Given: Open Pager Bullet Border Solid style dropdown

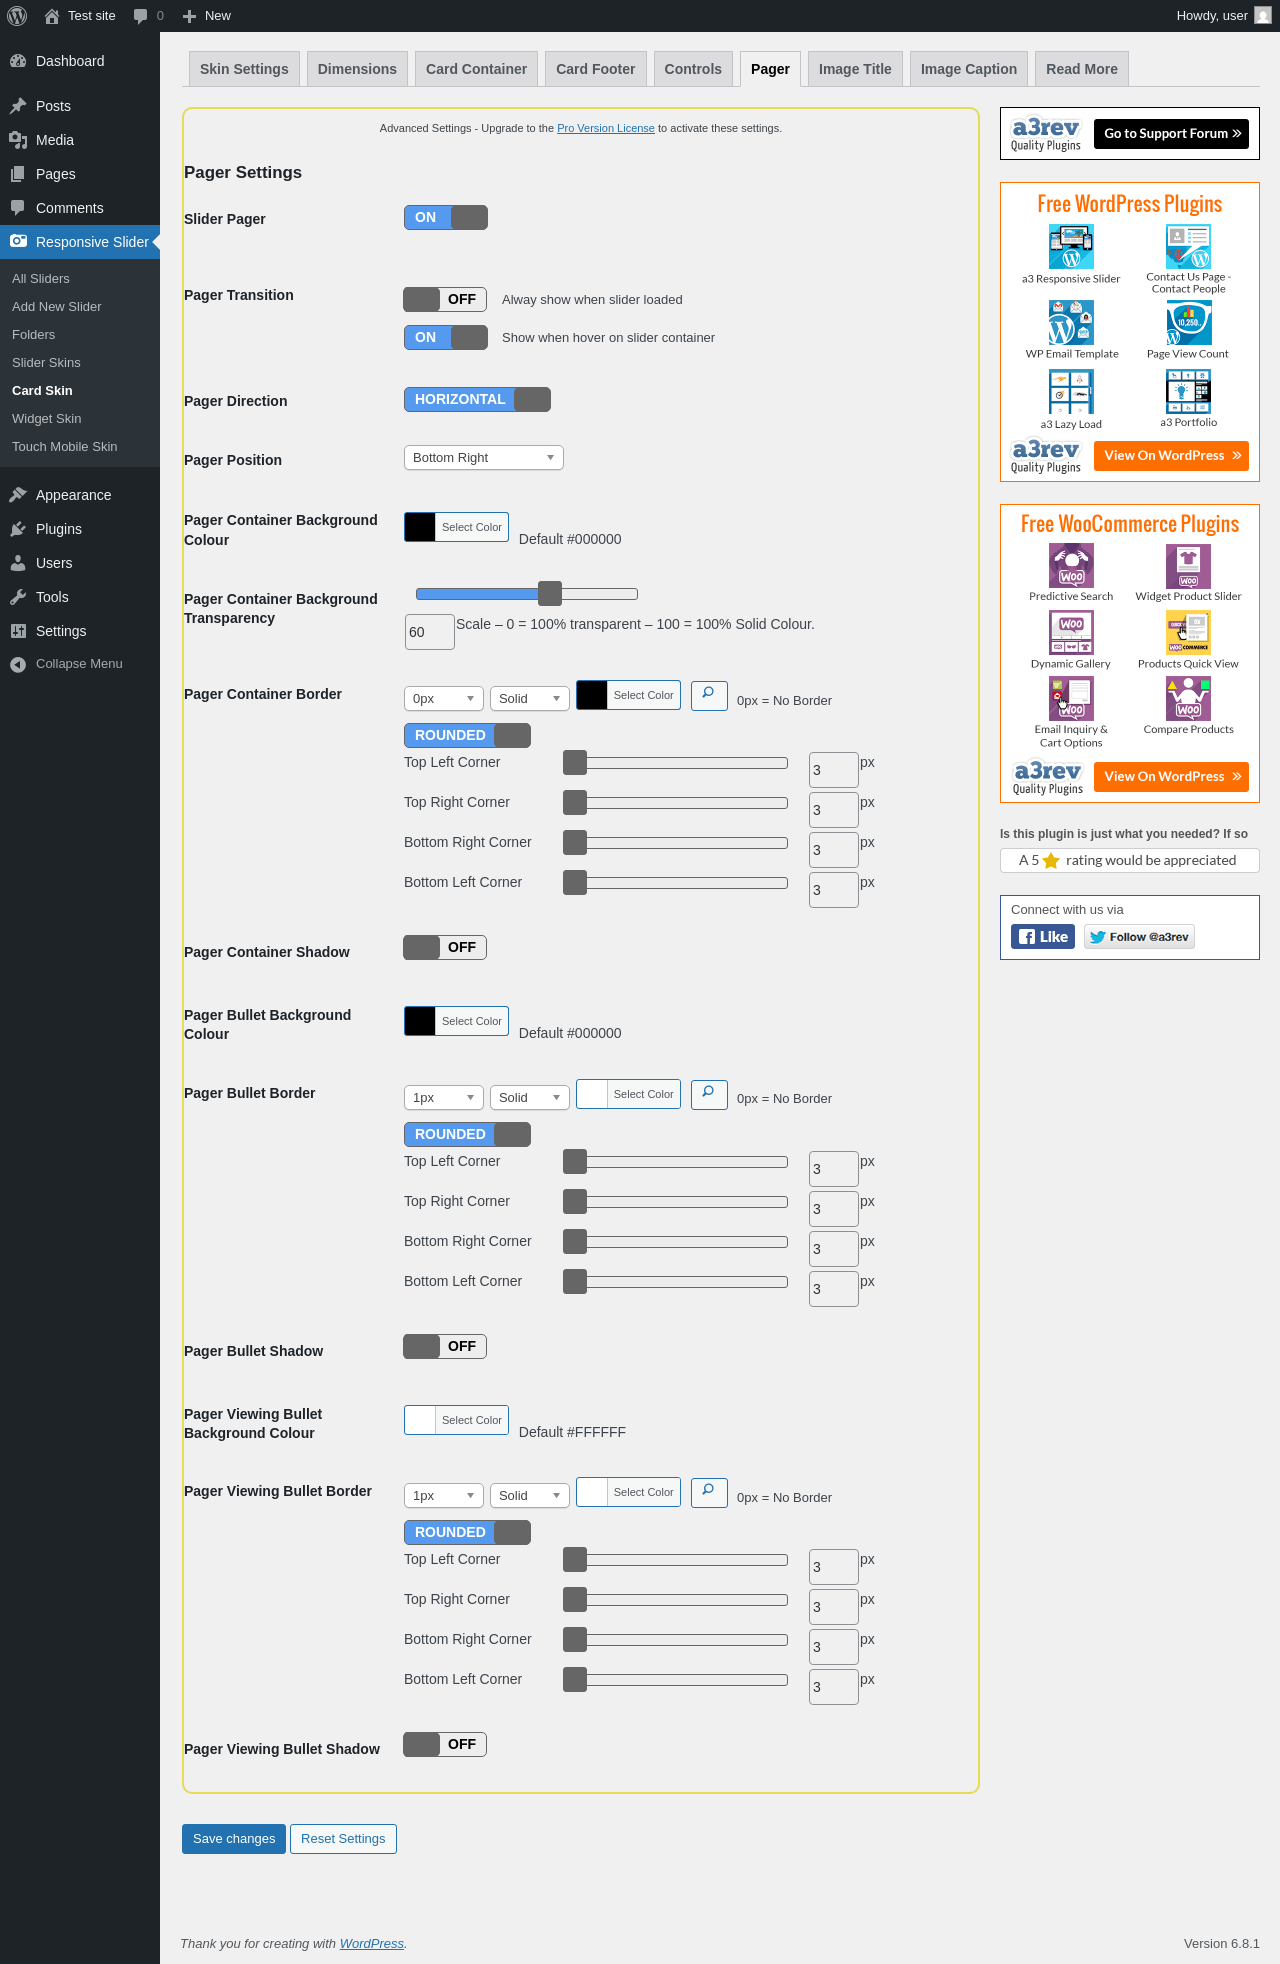Looking at the screenshot, I should point(530,1098).
